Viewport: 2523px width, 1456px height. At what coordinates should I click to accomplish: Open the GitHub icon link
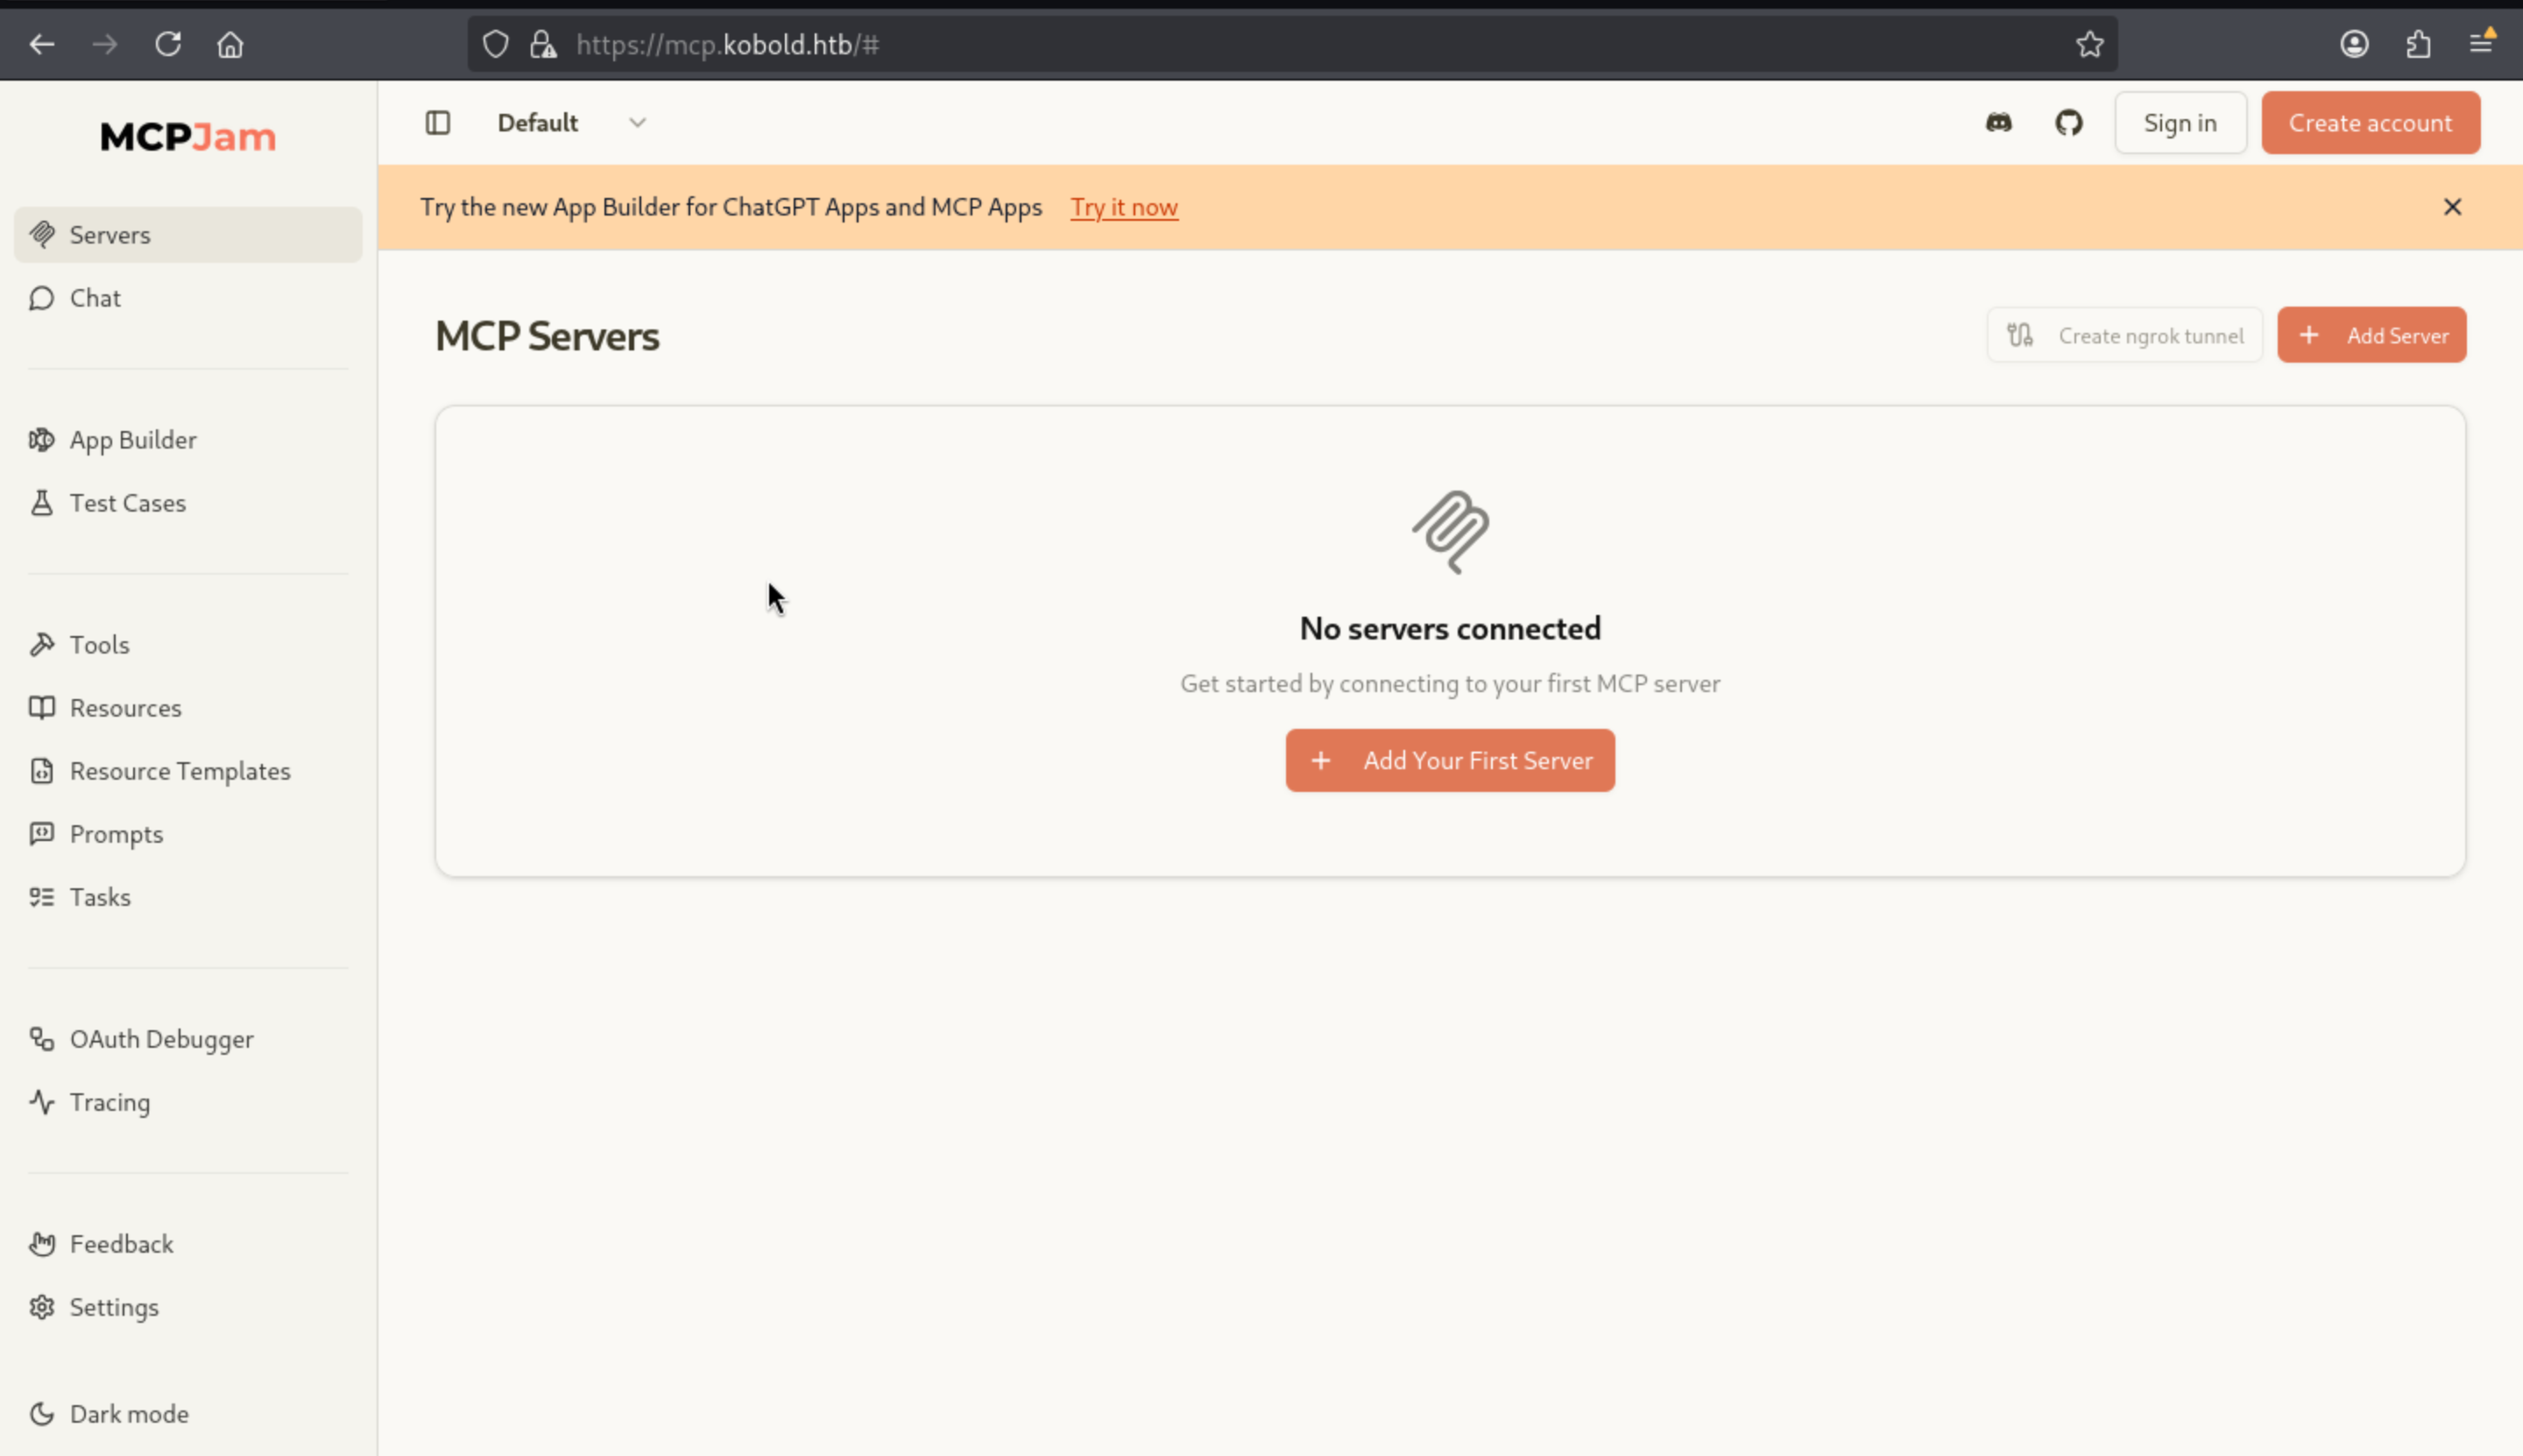[x=2068, y=123]
